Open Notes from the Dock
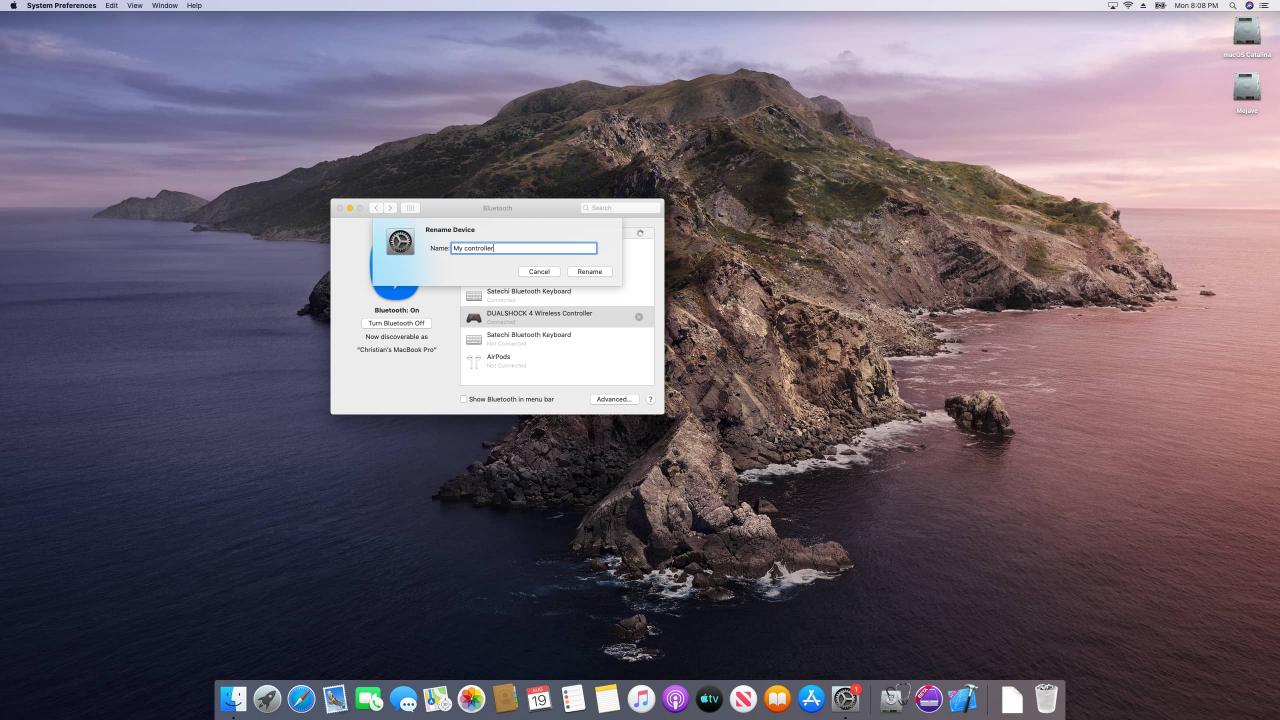Viewport: 1280px width, 720px height. coord(607,698)
